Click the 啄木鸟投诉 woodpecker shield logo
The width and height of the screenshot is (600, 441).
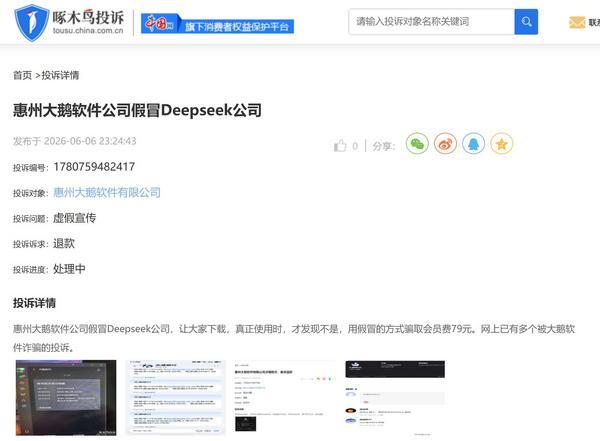point(32,22)
